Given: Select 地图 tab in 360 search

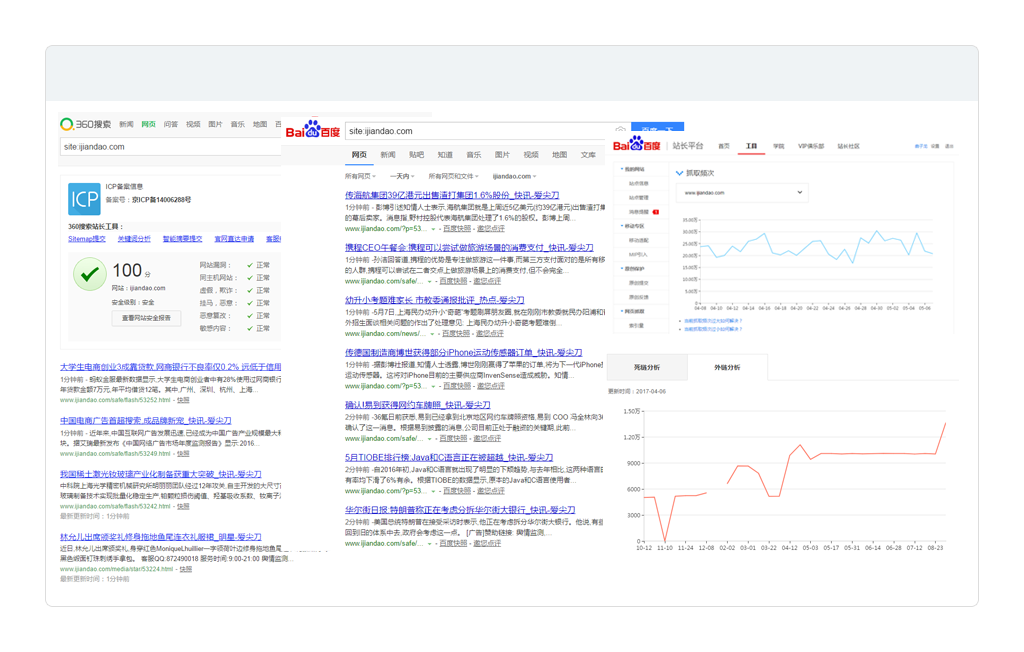Looking at the screenshot, I should tap(260, 124).
